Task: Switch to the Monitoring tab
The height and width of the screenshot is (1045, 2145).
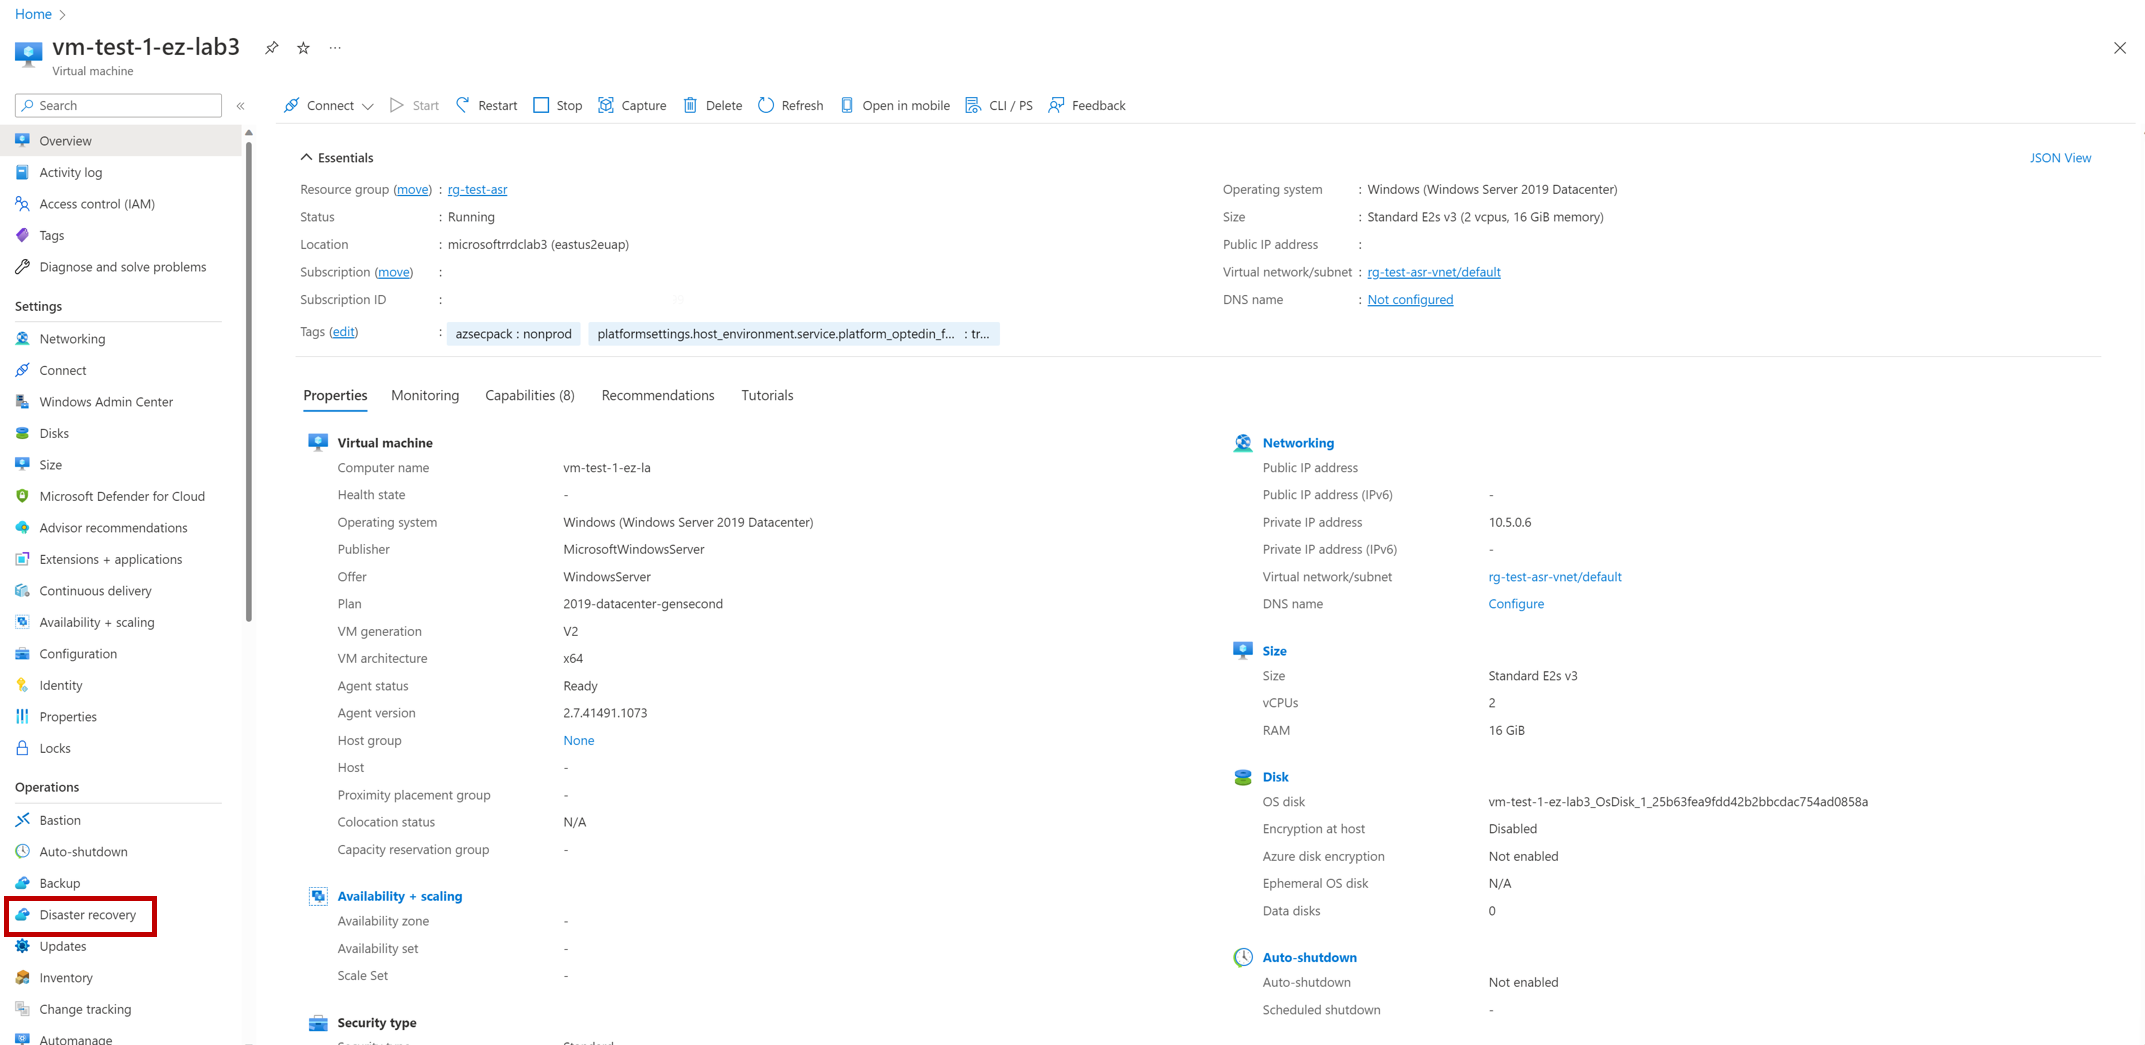Action: point(425,395)
